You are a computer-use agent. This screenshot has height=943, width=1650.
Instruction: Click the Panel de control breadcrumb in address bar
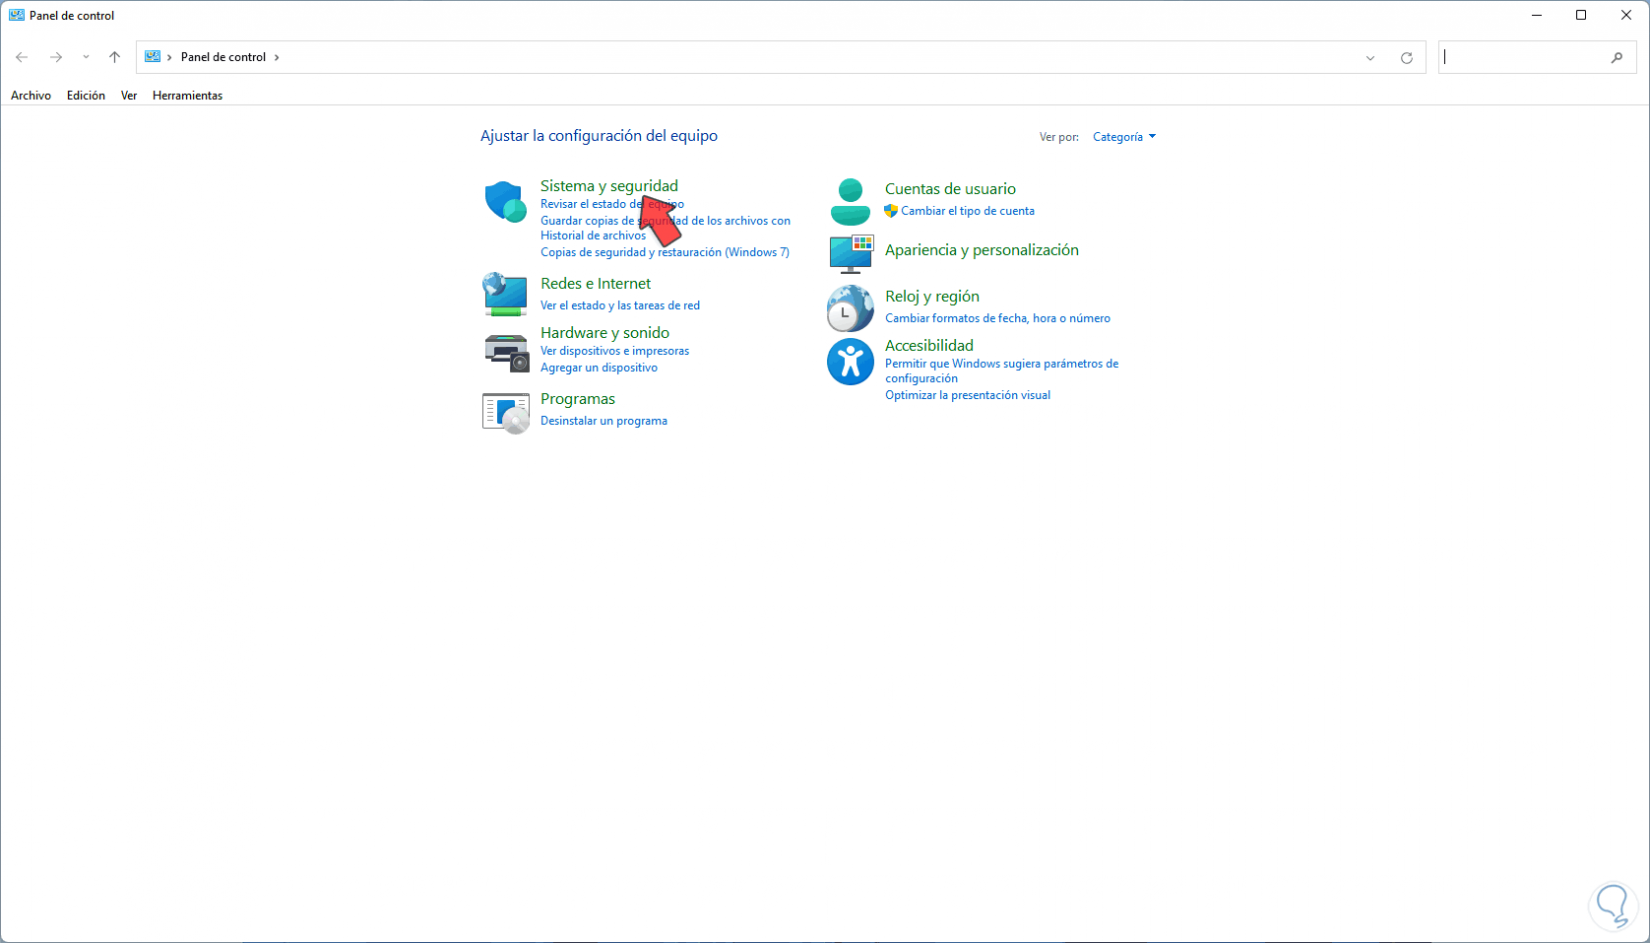[223, 57]
